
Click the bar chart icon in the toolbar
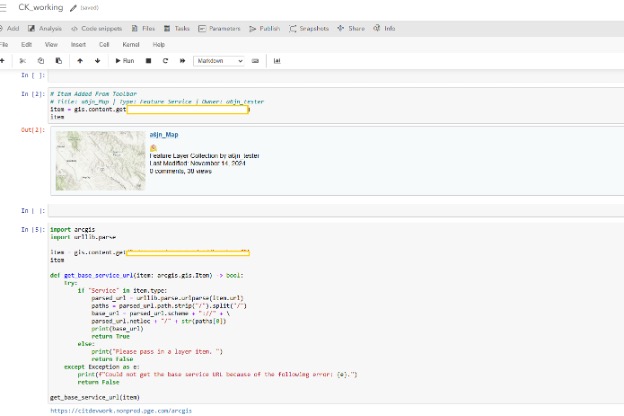point(277,61)
